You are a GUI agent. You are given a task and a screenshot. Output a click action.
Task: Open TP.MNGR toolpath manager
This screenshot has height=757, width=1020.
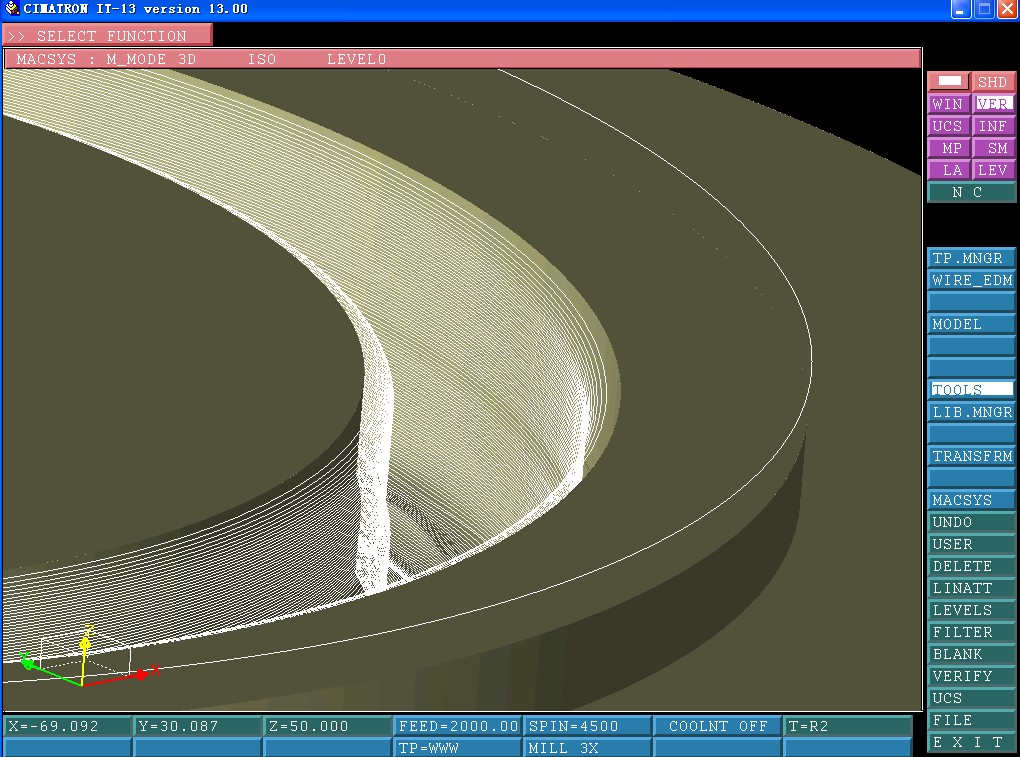click(971, 258)
